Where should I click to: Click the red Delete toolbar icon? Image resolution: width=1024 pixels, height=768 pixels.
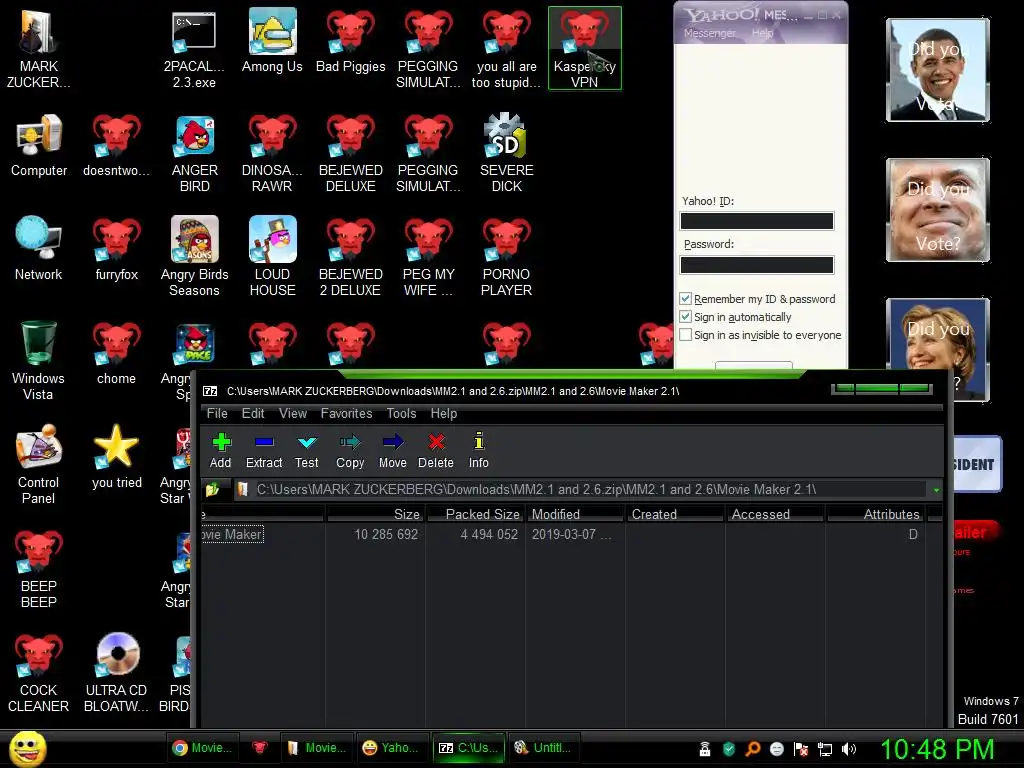(x=436, y=451)
